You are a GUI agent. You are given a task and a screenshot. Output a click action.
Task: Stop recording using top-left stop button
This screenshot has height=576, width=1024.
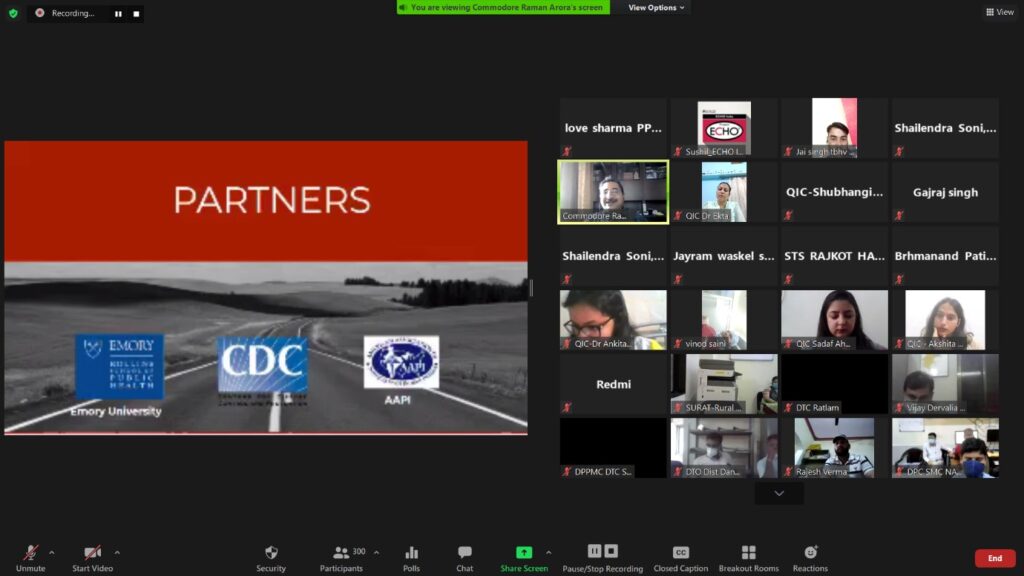(136, 14)
